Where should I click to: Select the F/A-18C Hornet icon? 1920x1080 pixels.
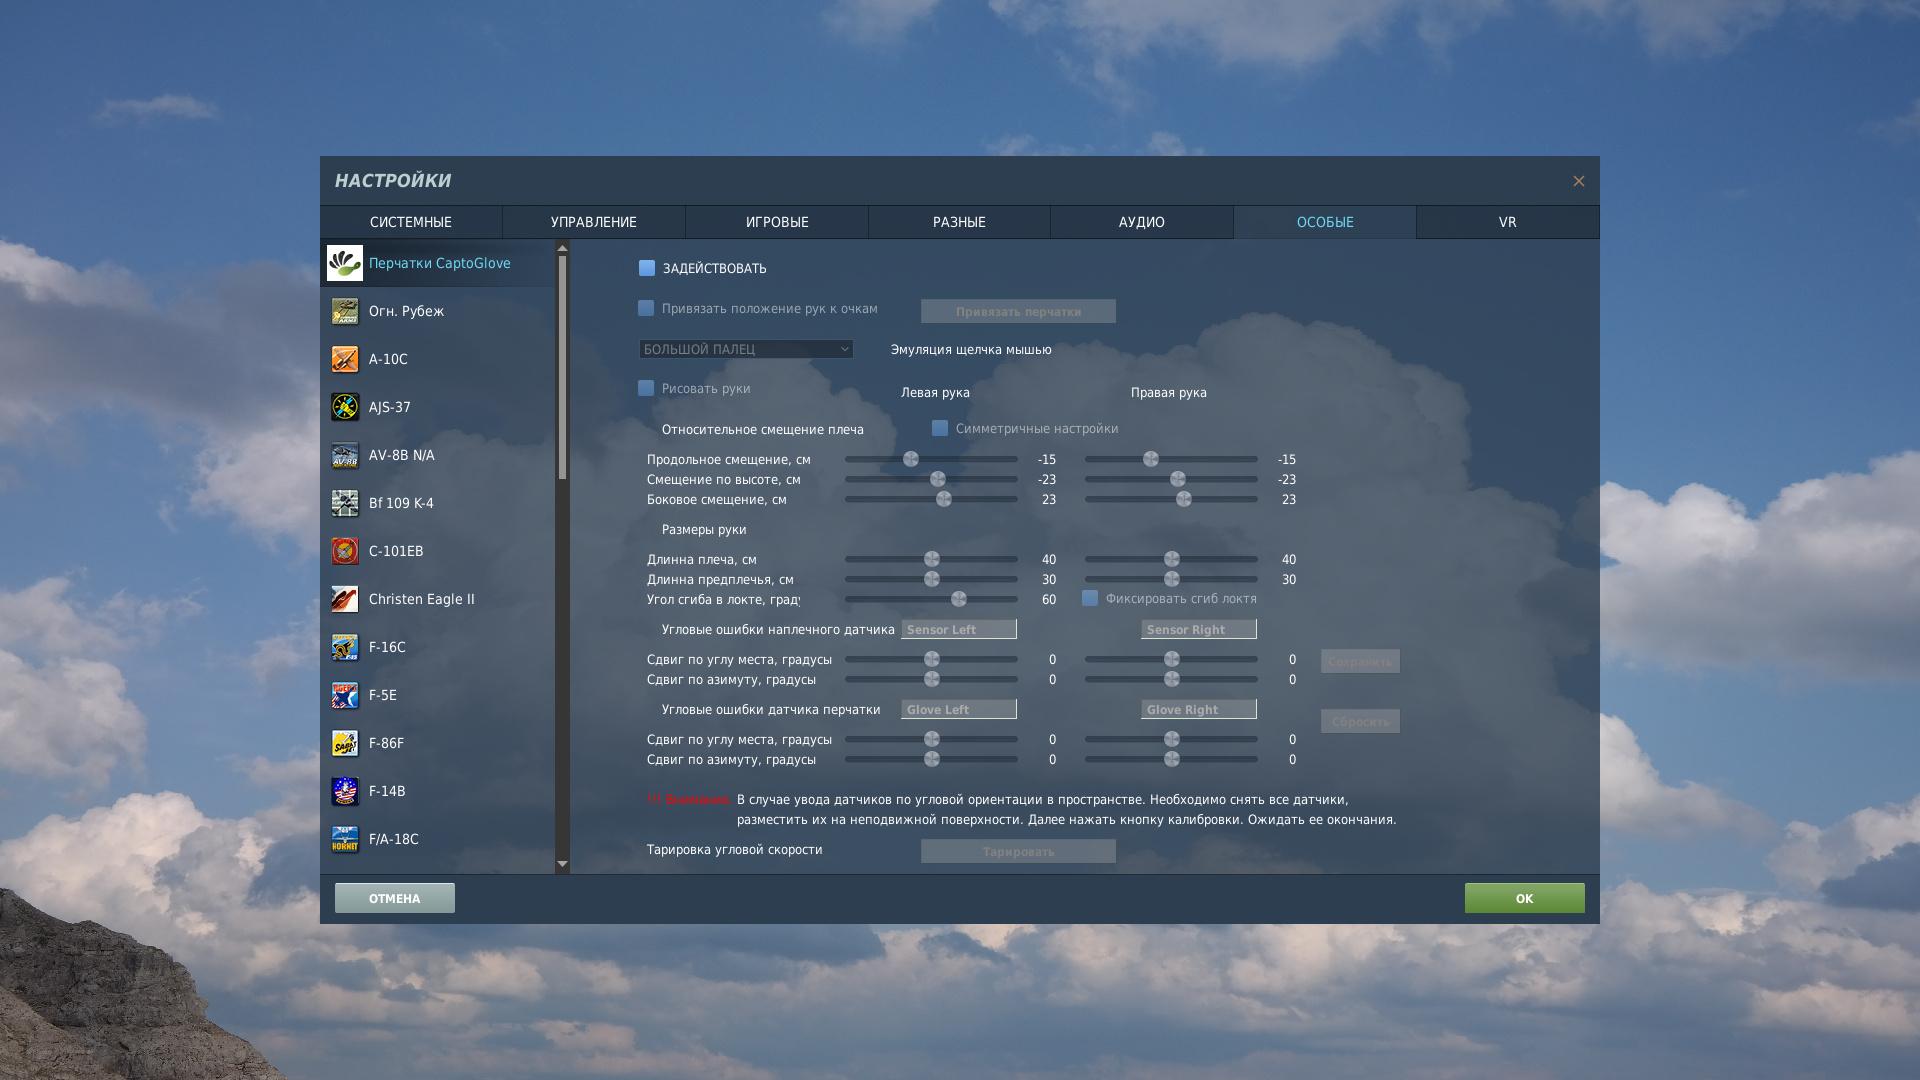[x=345, y=839]
